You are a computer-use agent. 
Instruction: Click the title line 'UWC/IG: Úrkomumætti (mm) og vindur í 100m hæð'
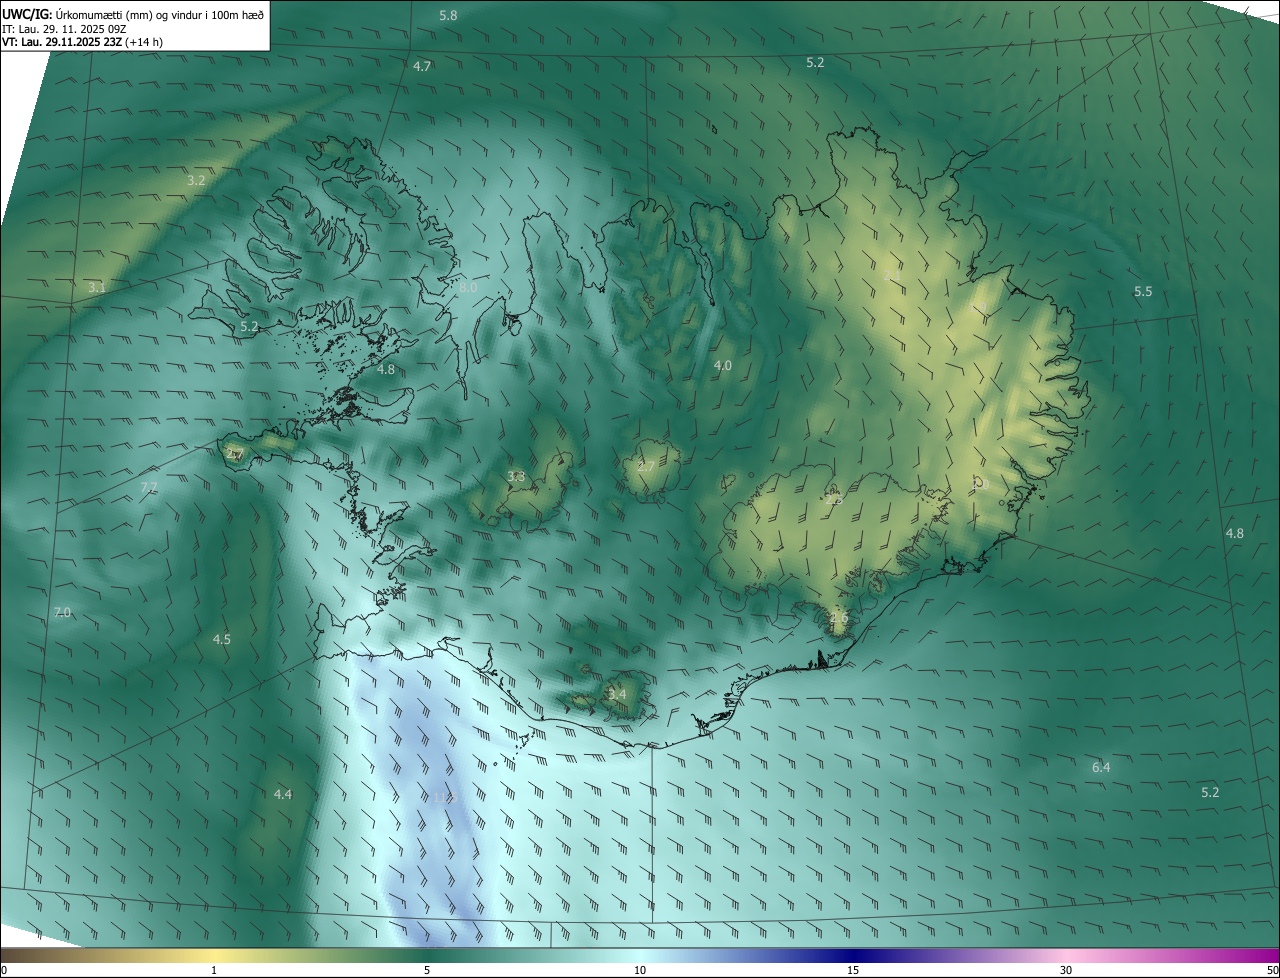[133, 14]
